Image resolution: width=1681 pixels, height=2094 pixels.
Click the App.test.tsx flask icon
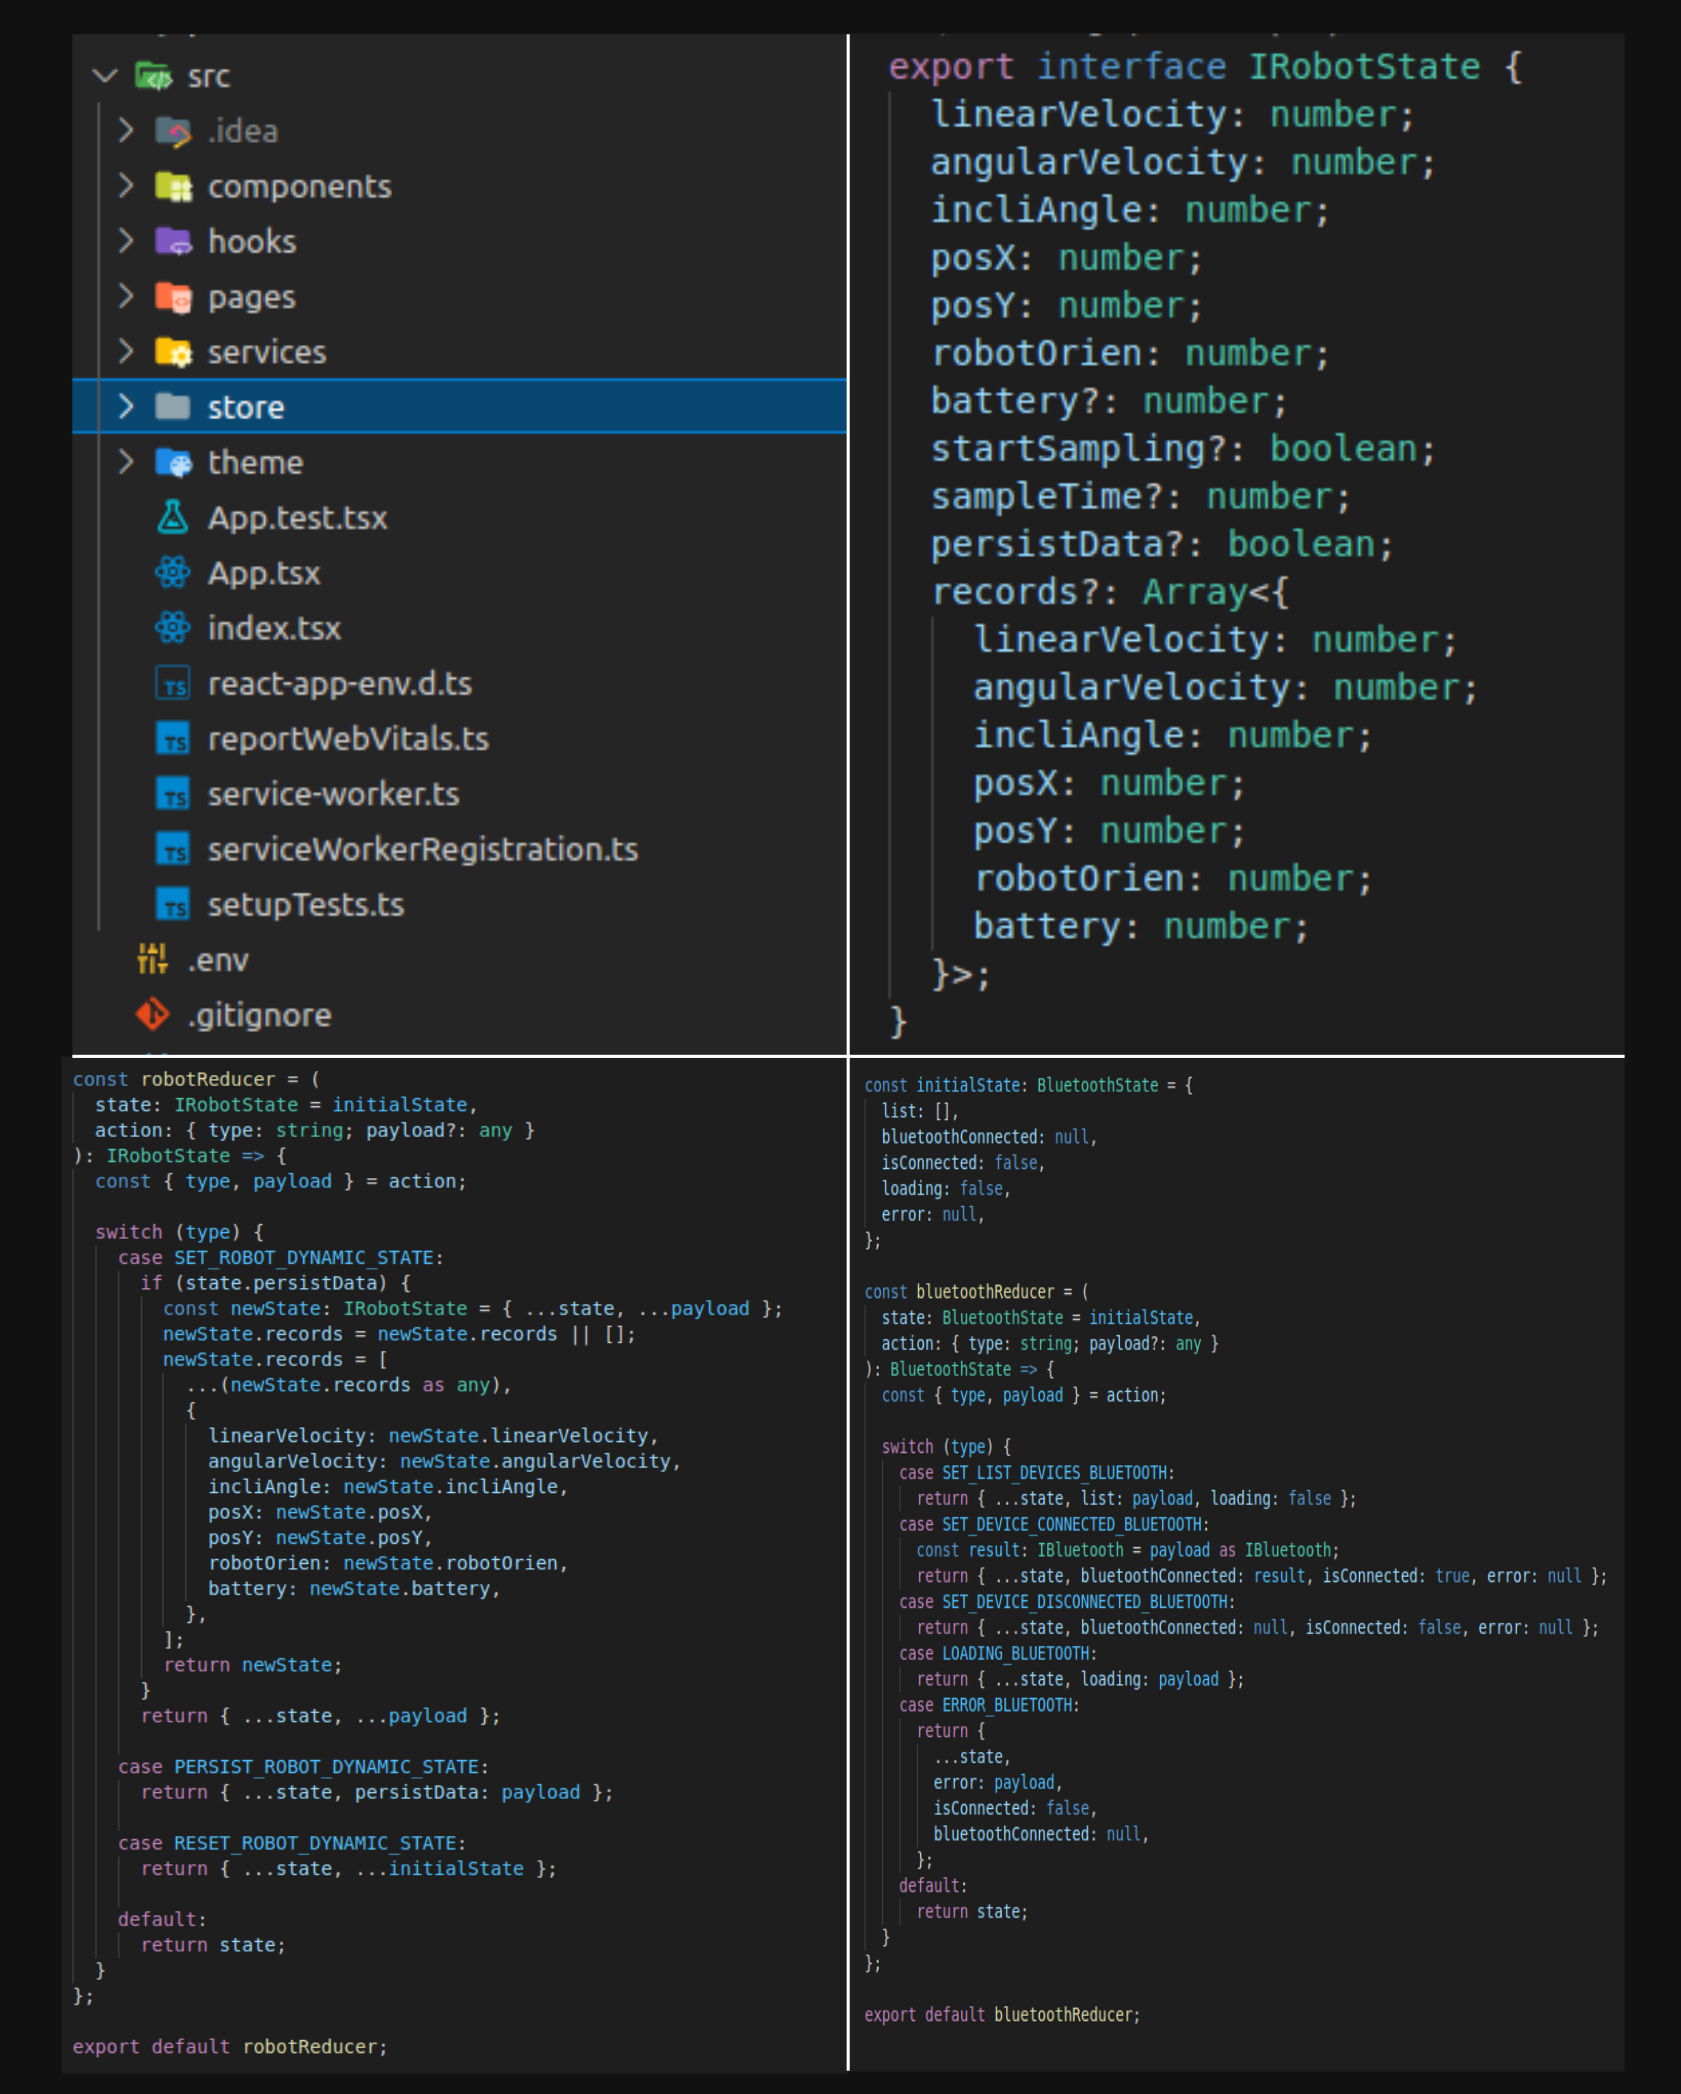(172, 518)
